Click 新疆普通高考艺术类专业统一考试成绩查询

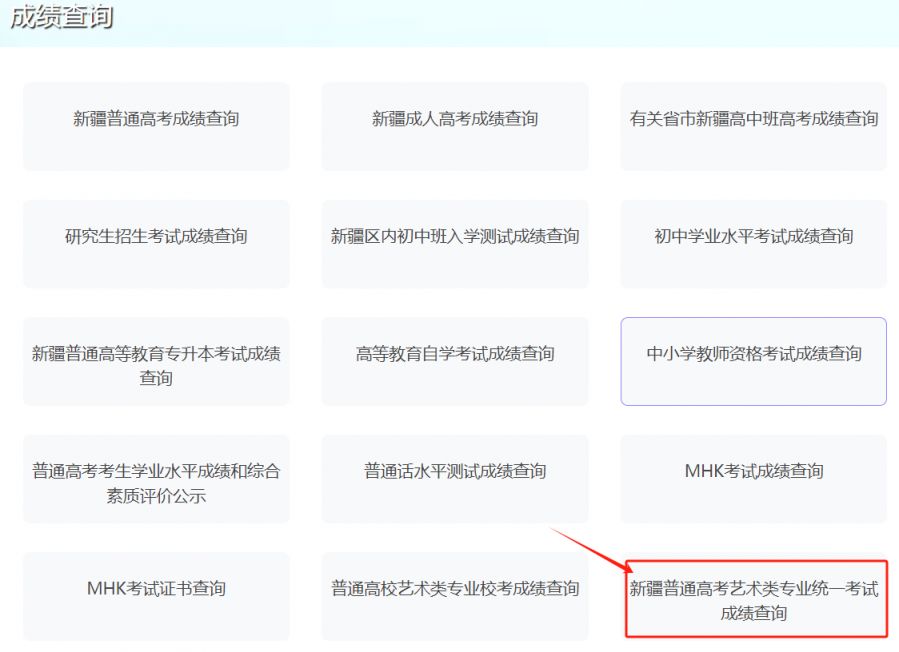point(756,599)
